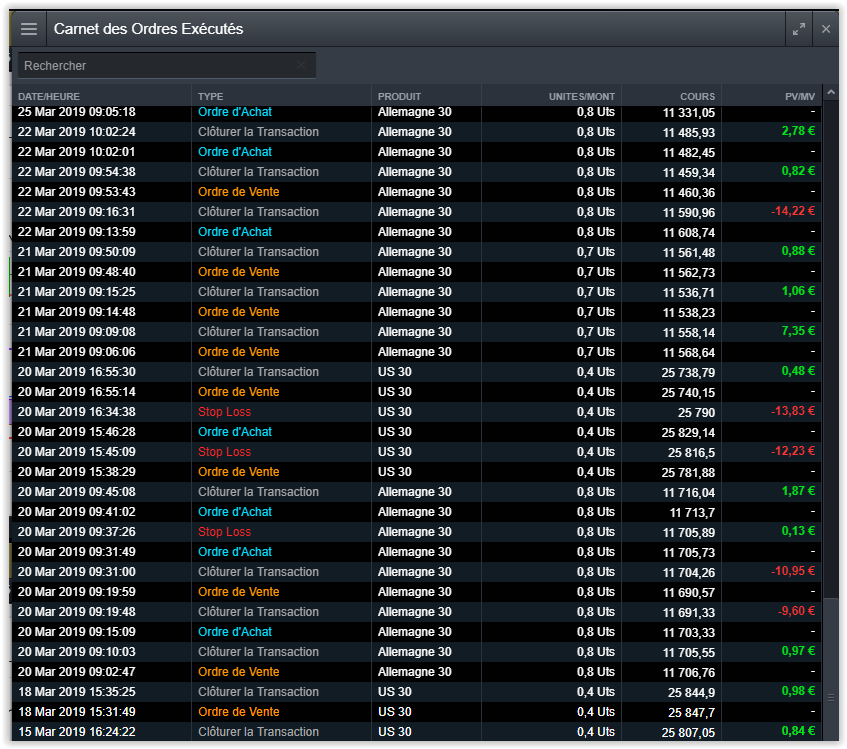Select the -14,22 € loss transaction row
847x749 pixels.
416,212
